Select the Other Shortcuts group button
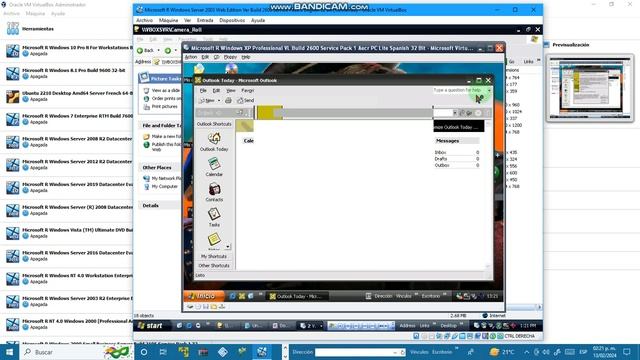Viewport: 640px width, 360px height. pyautogui.click(x=214, y=266)
